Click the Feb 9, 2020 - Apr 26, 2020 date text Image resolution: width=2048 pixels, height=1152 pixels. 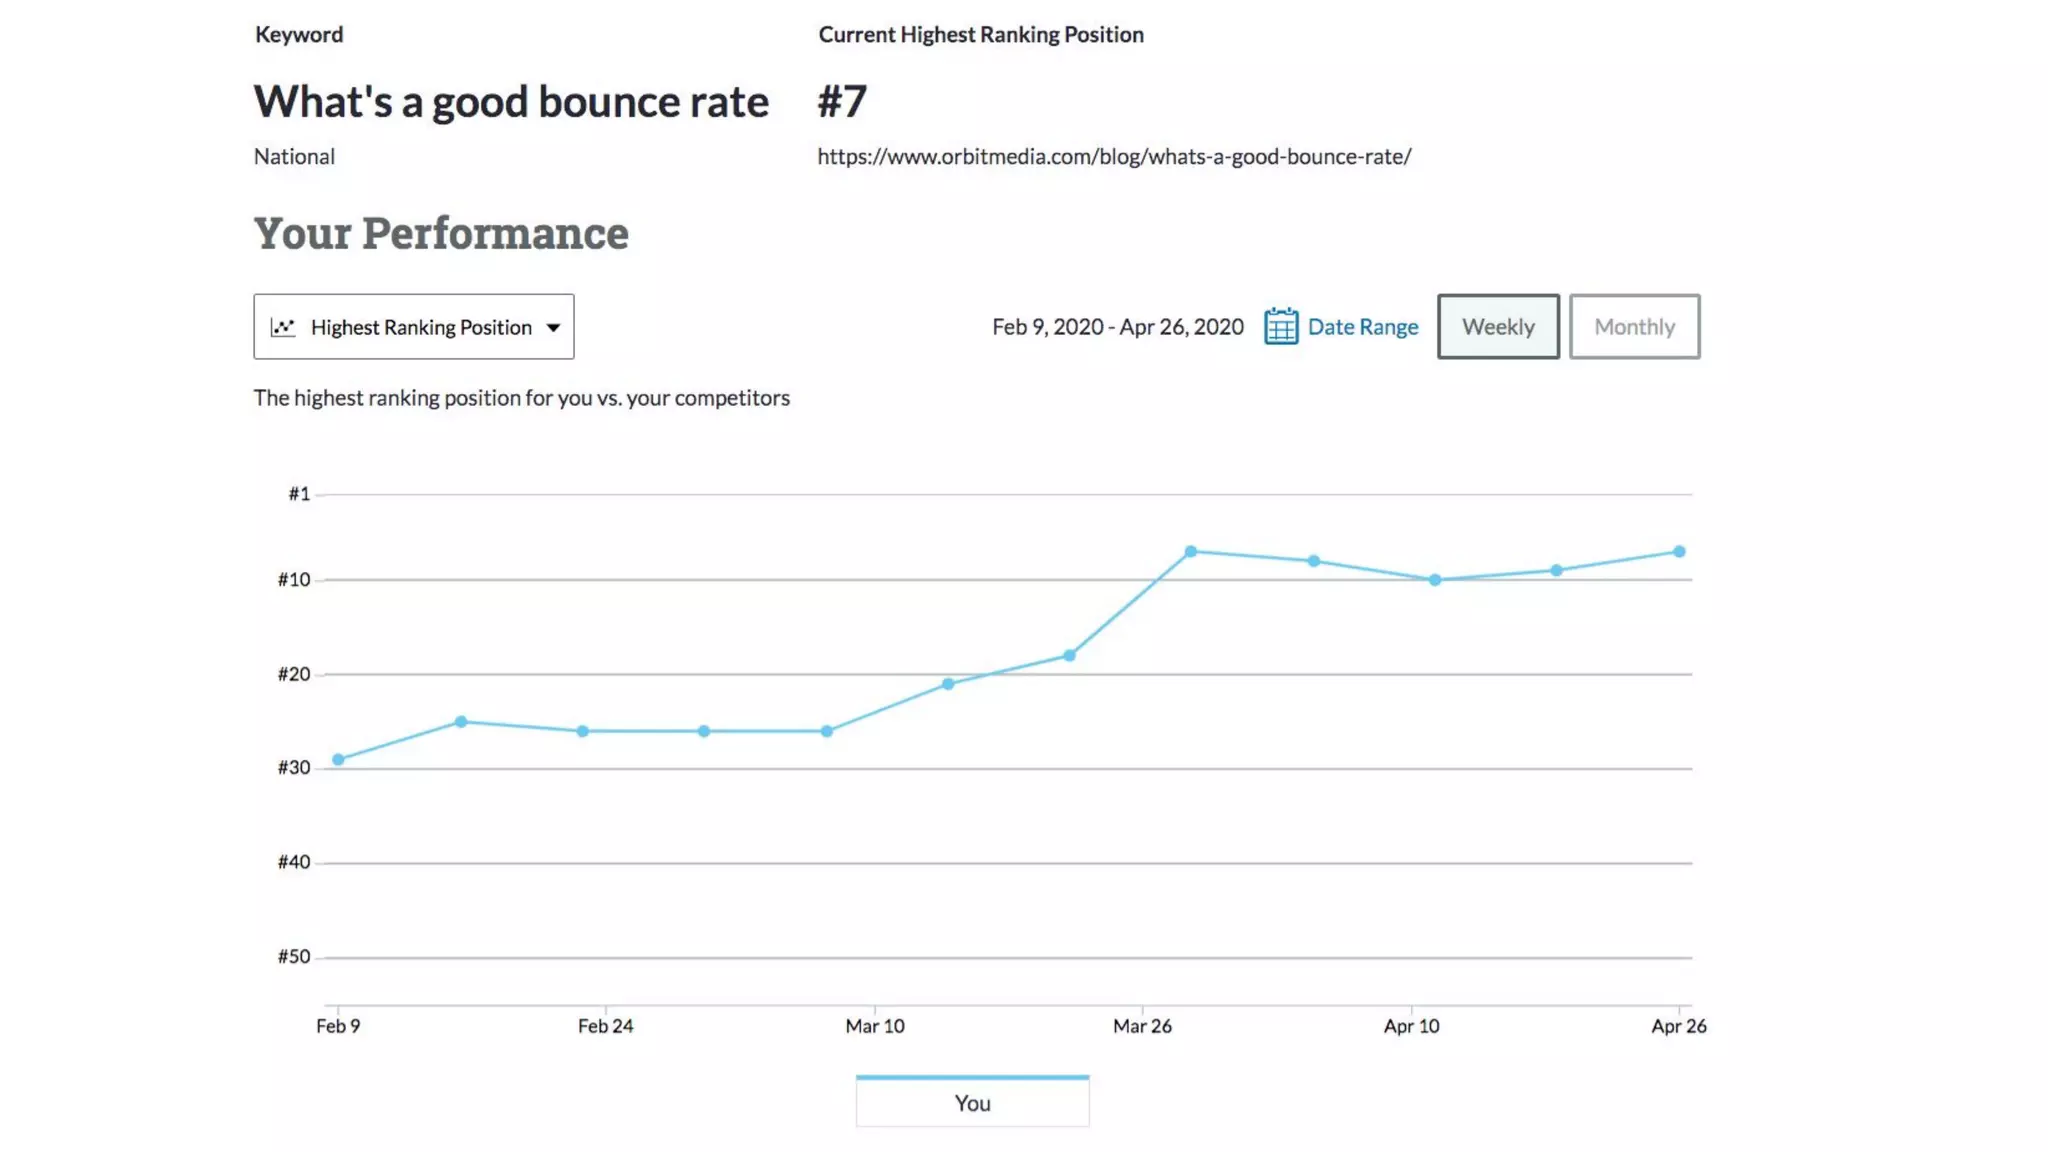[1117, 327]
